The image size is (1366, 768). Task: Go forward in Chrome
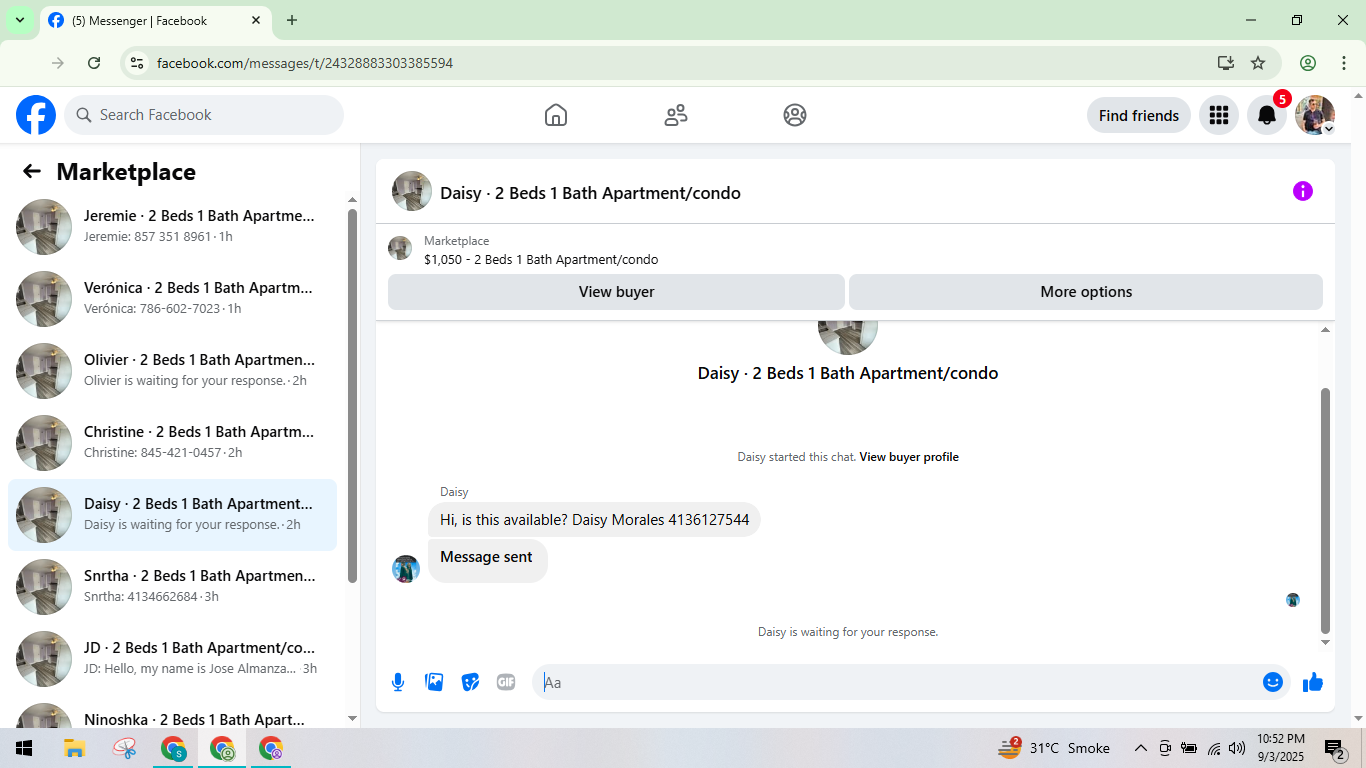(x=58, y=63)
